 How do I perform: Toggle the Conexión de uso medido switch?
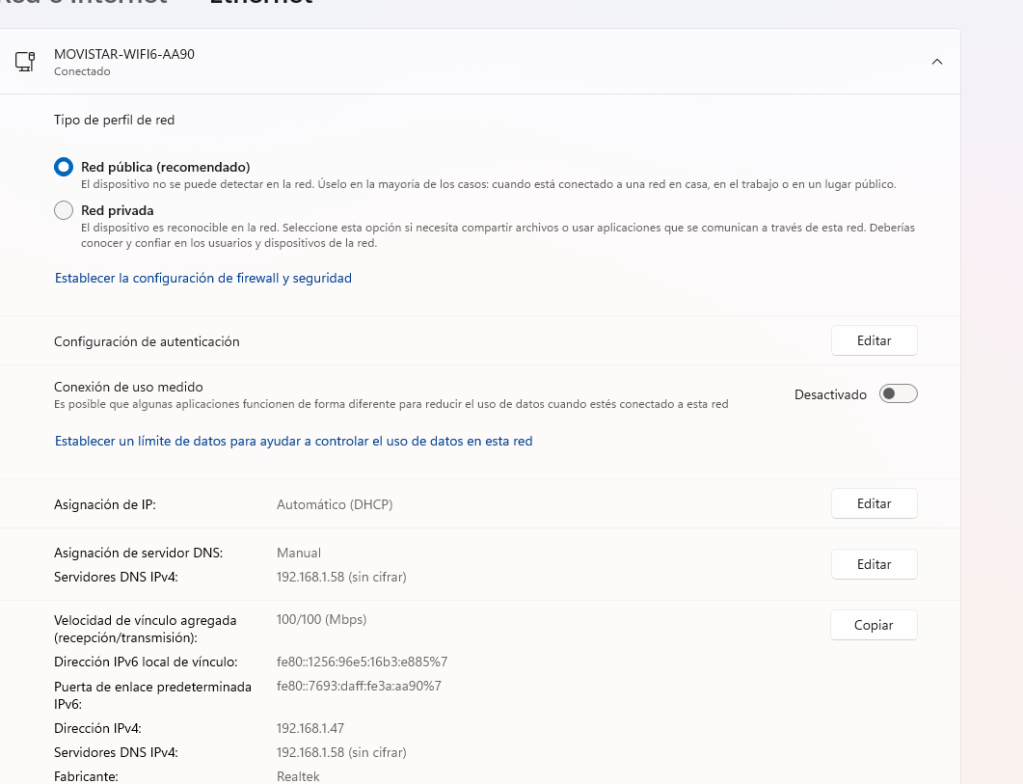[x=897, y=394]
